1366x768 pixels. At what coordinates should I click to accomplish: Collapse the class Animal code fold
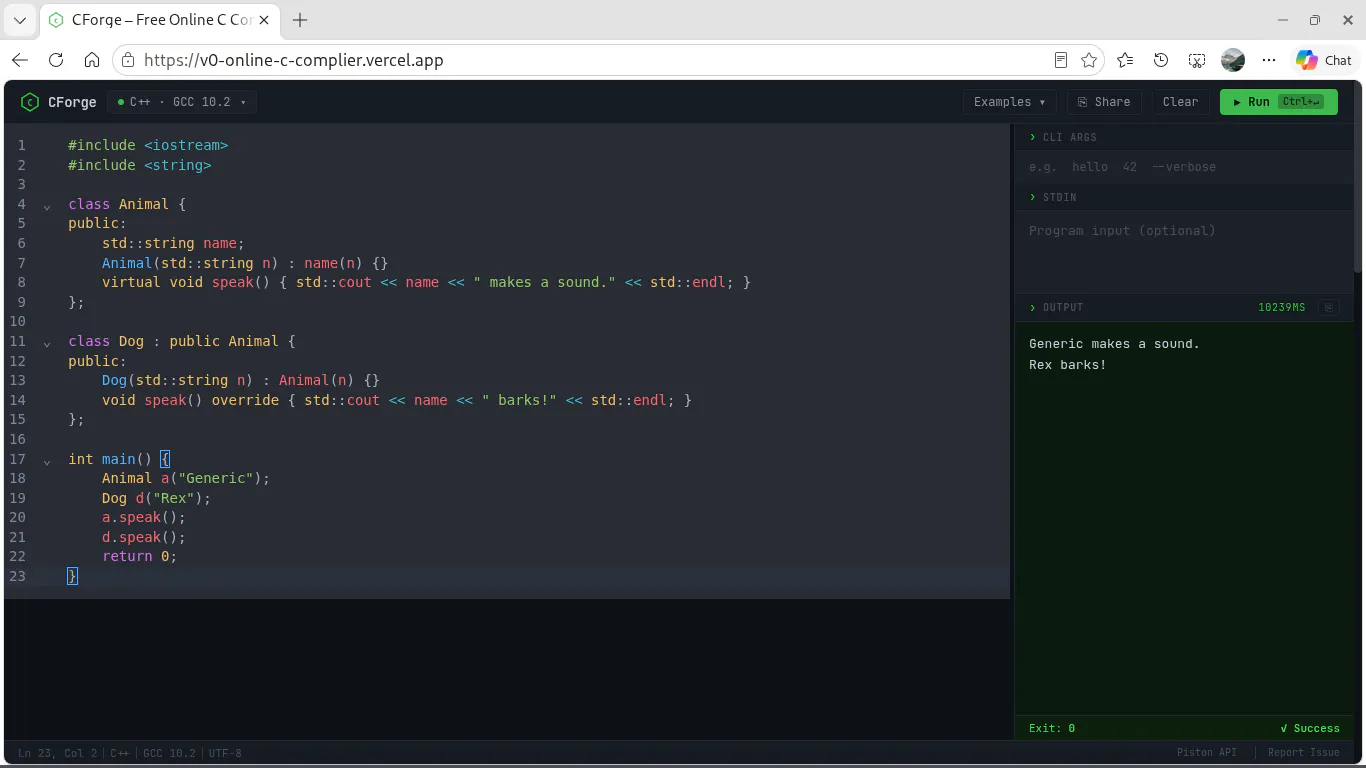coord(47,205)
